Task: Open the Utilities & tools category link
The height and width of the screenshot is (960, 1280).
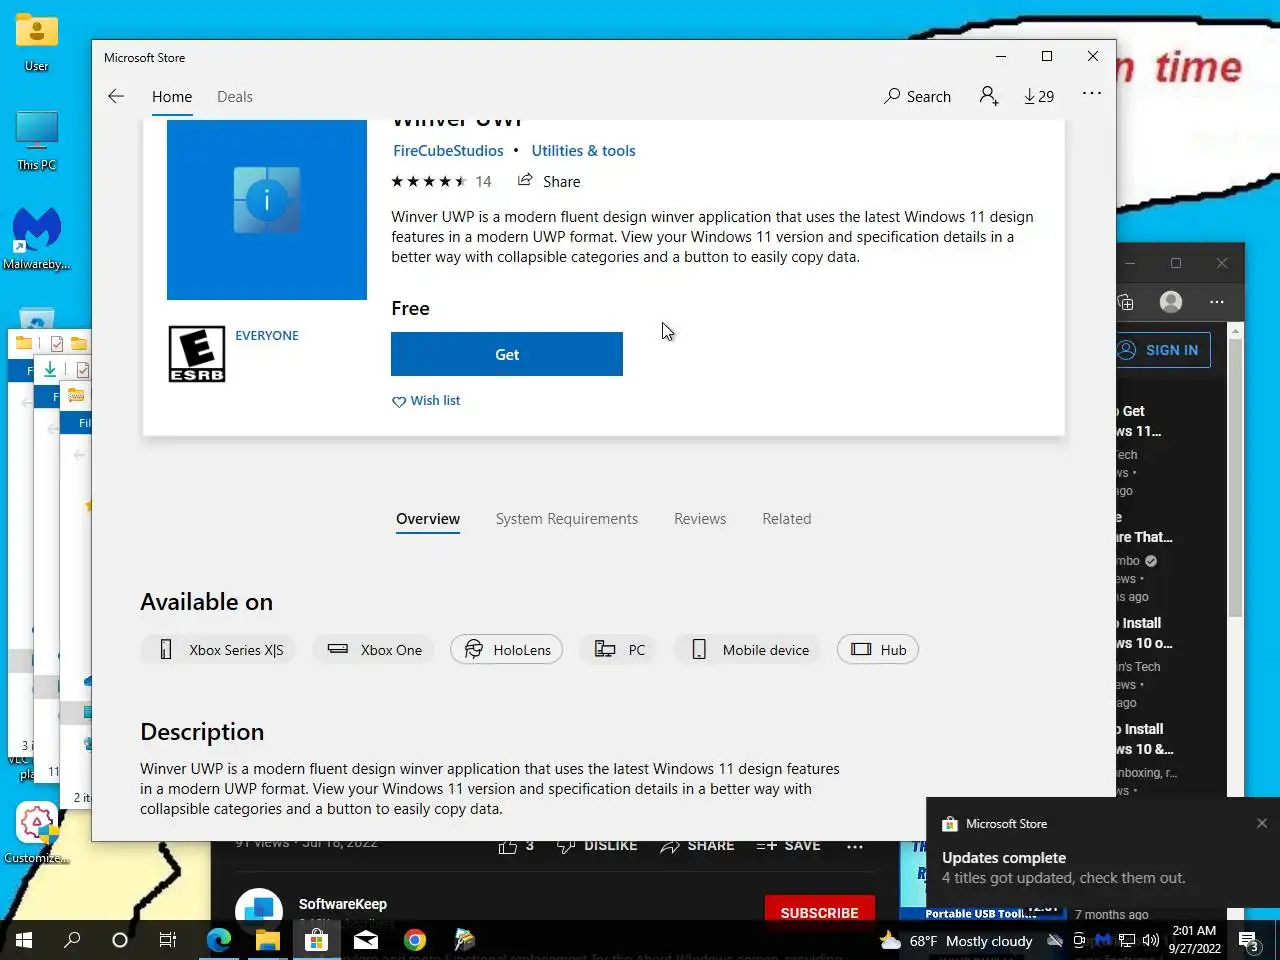Action: pyautogui.click(x=583, y=151)
